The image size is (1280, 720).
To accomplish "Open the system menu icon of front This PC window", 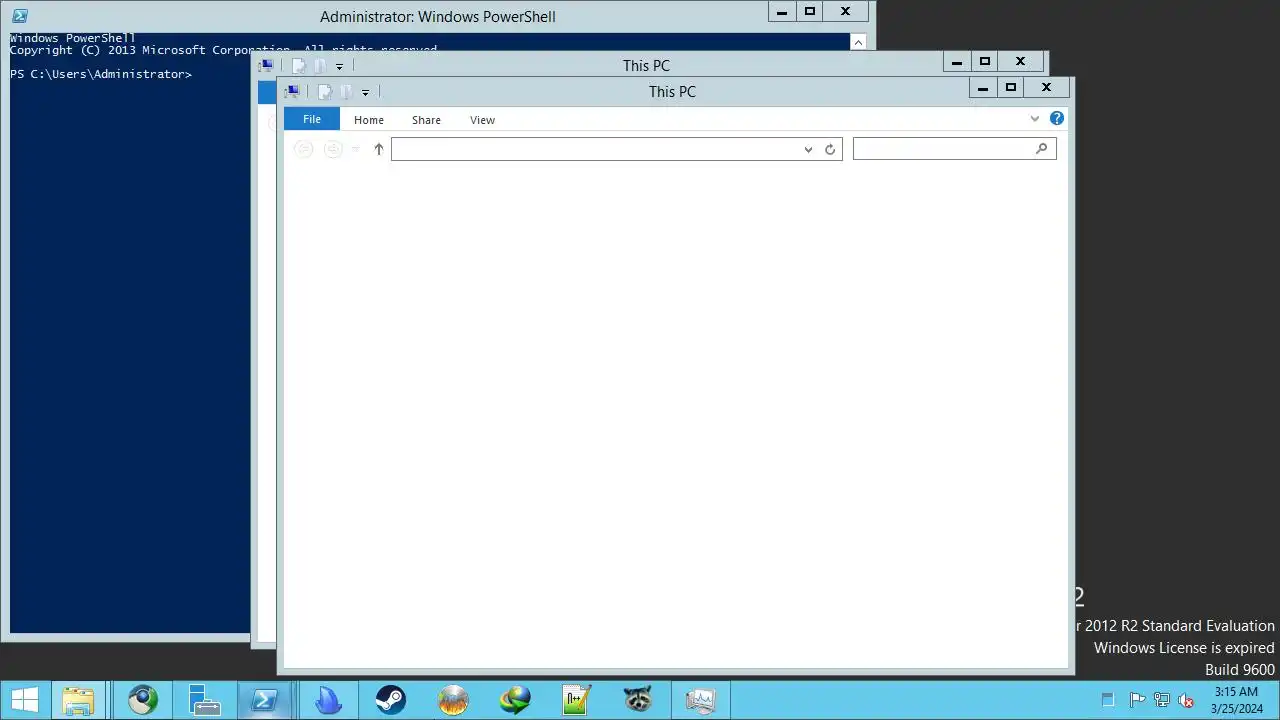I will pos(292,91).
